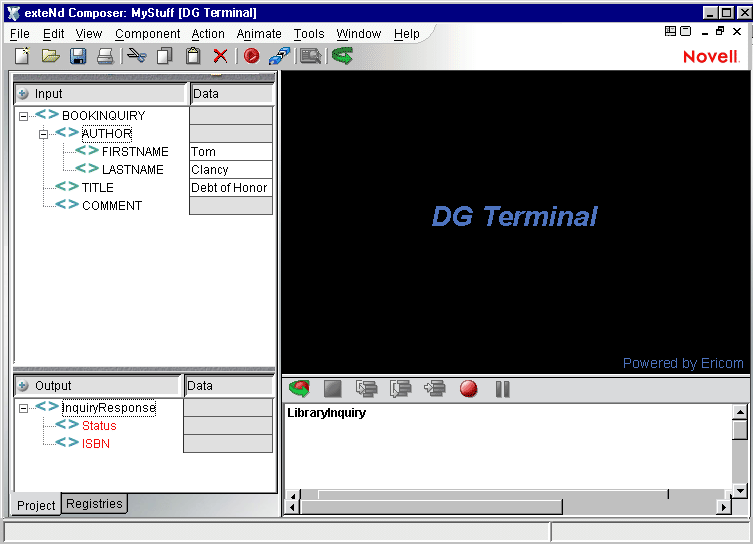Select the red Status output element

(99, 426)
